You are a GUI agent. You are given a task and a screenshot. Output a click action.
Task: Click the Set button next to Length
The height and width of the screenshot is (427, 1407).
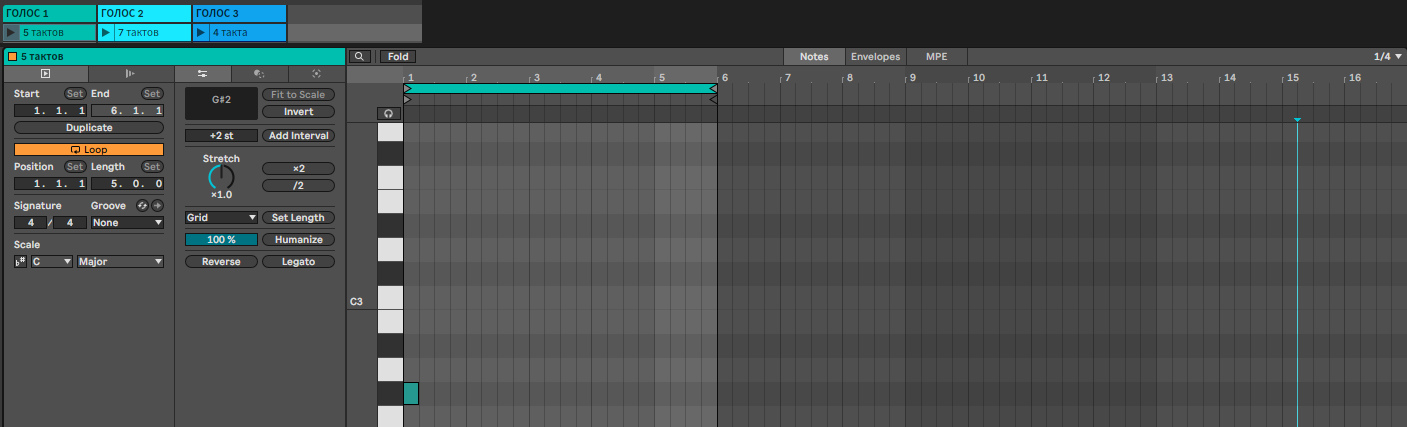(152, 167)
